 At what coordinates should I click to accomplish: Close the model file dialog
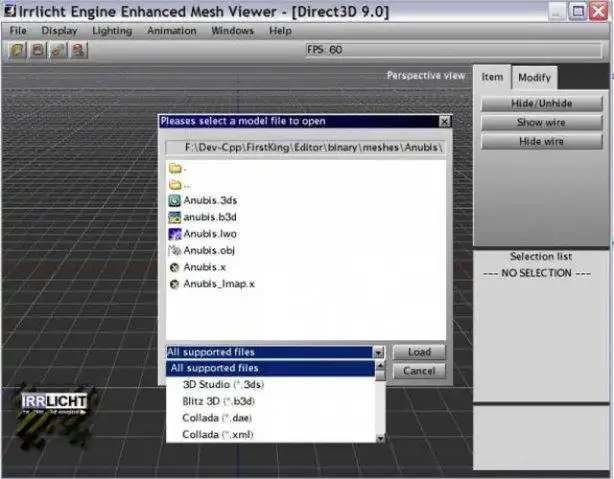click(444, 122)
